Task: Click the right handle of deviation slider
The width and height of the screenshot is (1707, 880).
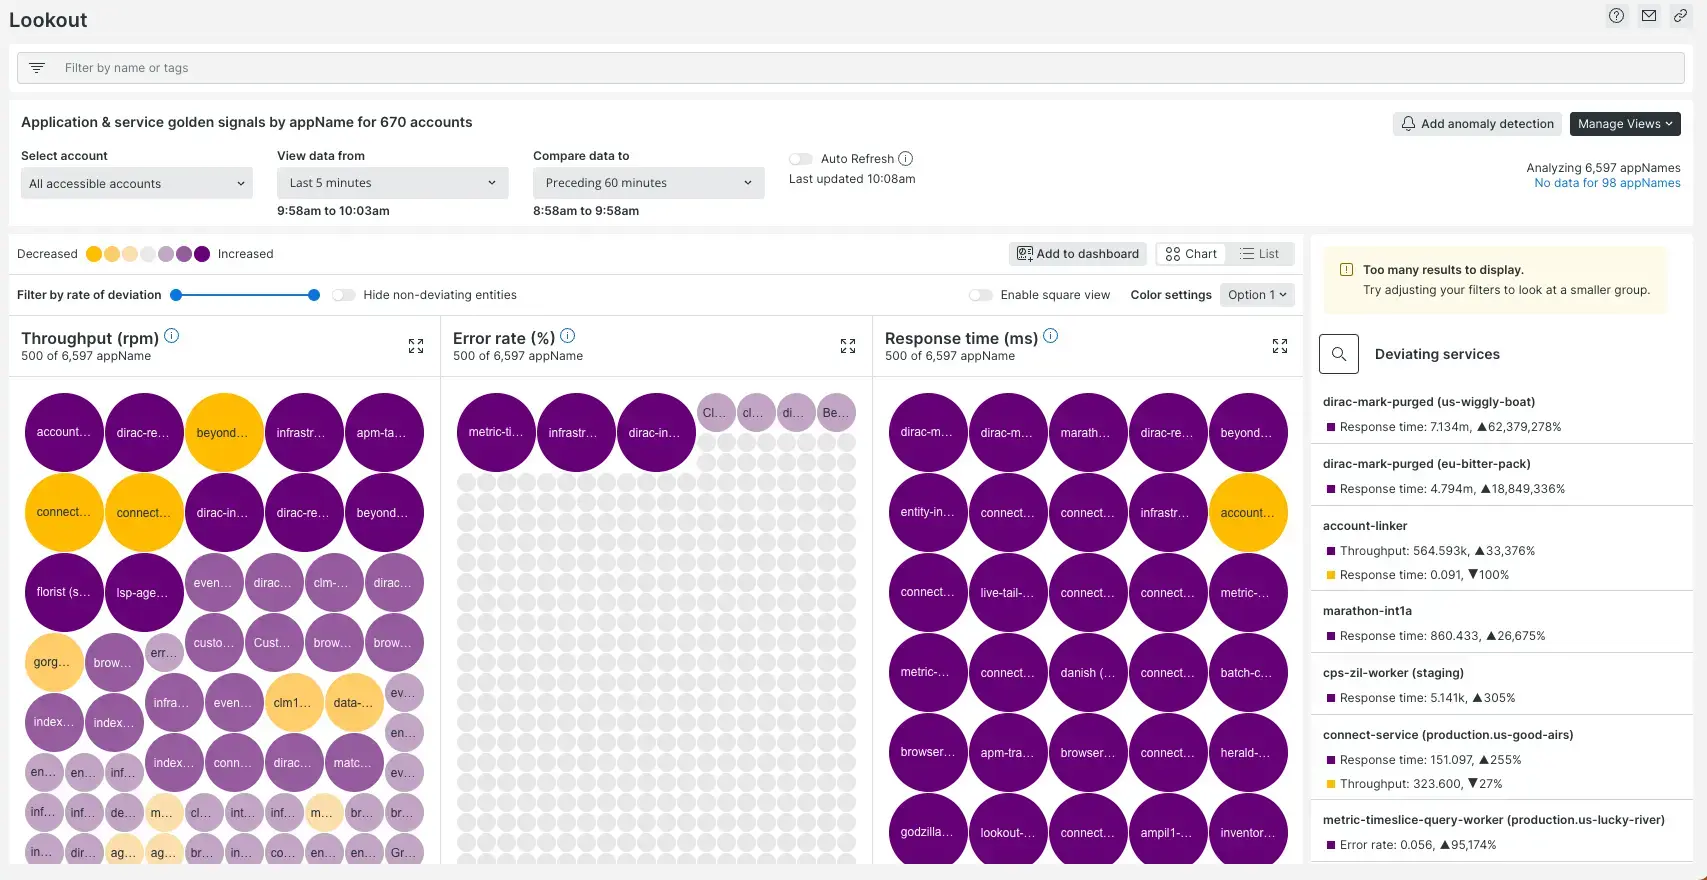Action: pyautogui.click(x=314, y=295)
